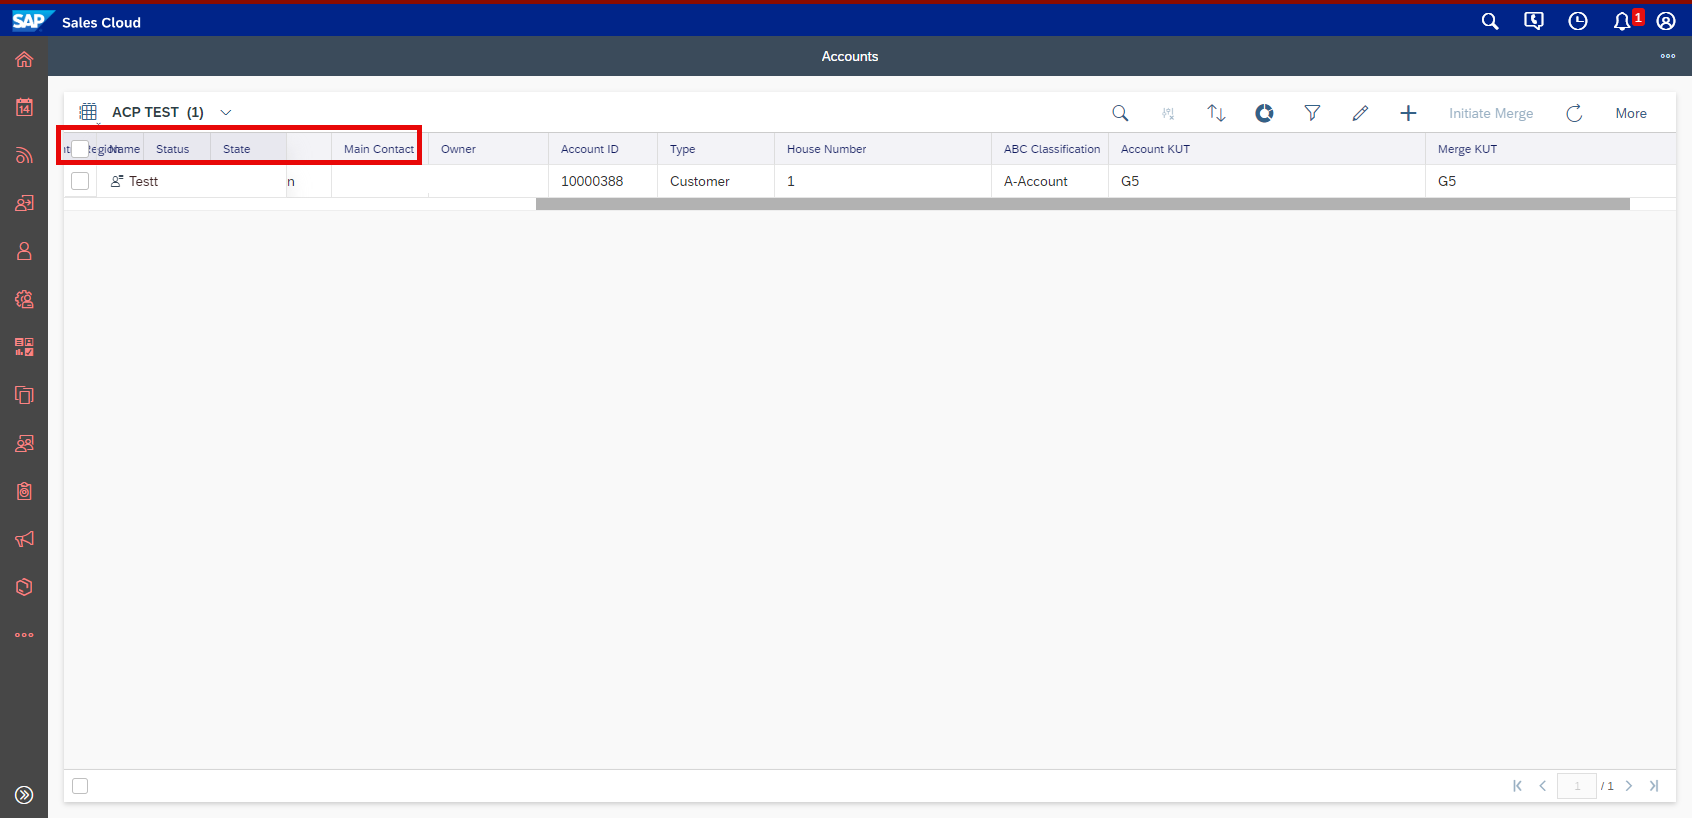Expand the sidebar with double-arrow icon

(x=24, y=795)
